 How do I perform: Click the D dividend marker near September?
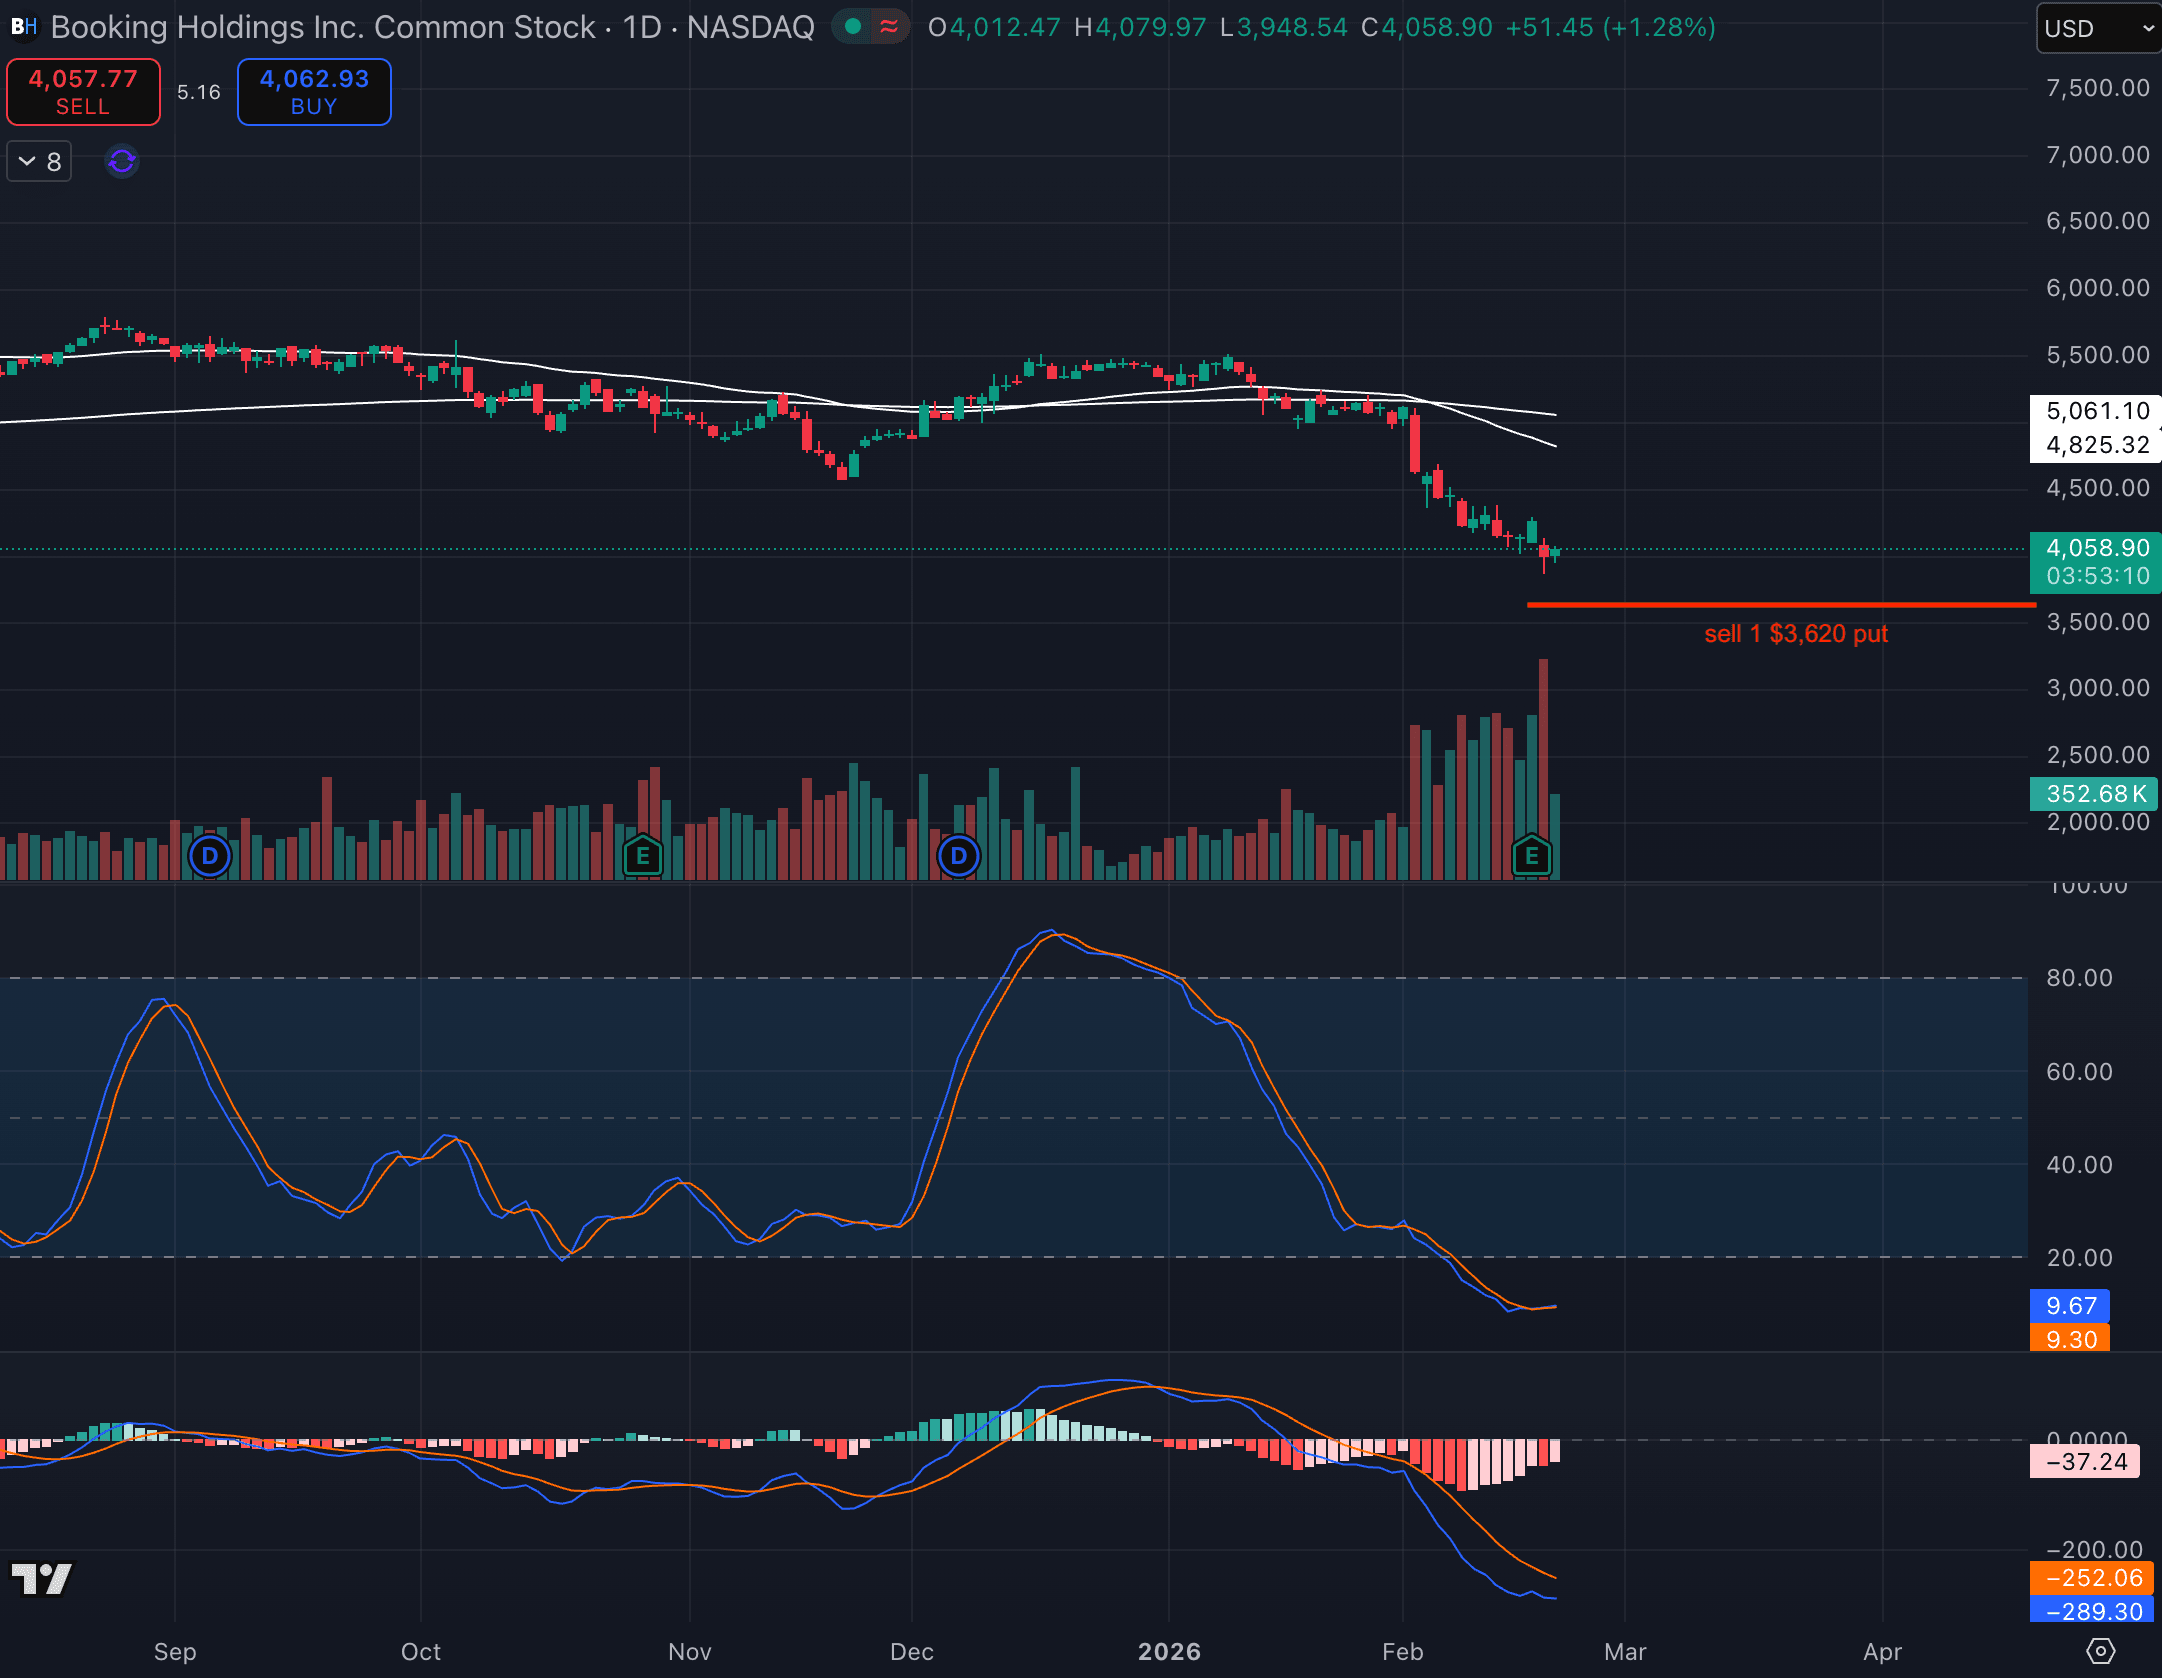[x=209, y=855]
